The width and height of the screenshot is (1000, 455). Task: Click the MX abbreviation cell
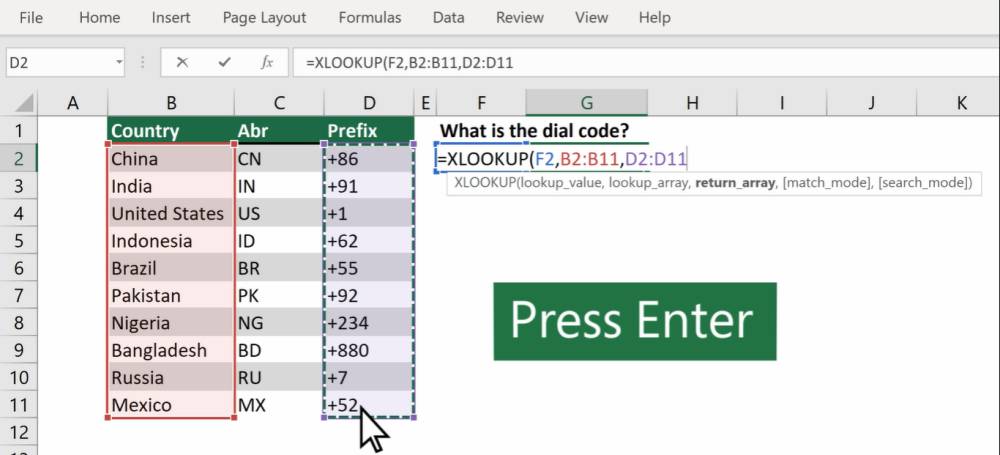[x=279, y=405]
